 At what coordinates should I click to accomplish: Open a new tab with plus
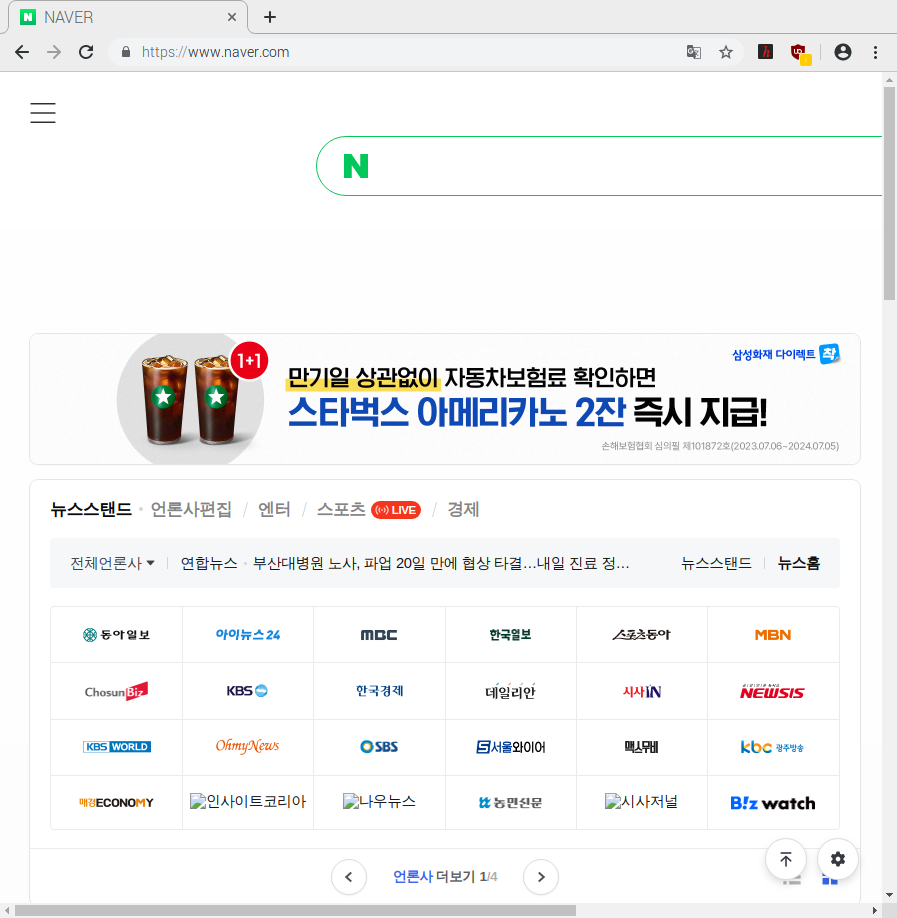270,17
